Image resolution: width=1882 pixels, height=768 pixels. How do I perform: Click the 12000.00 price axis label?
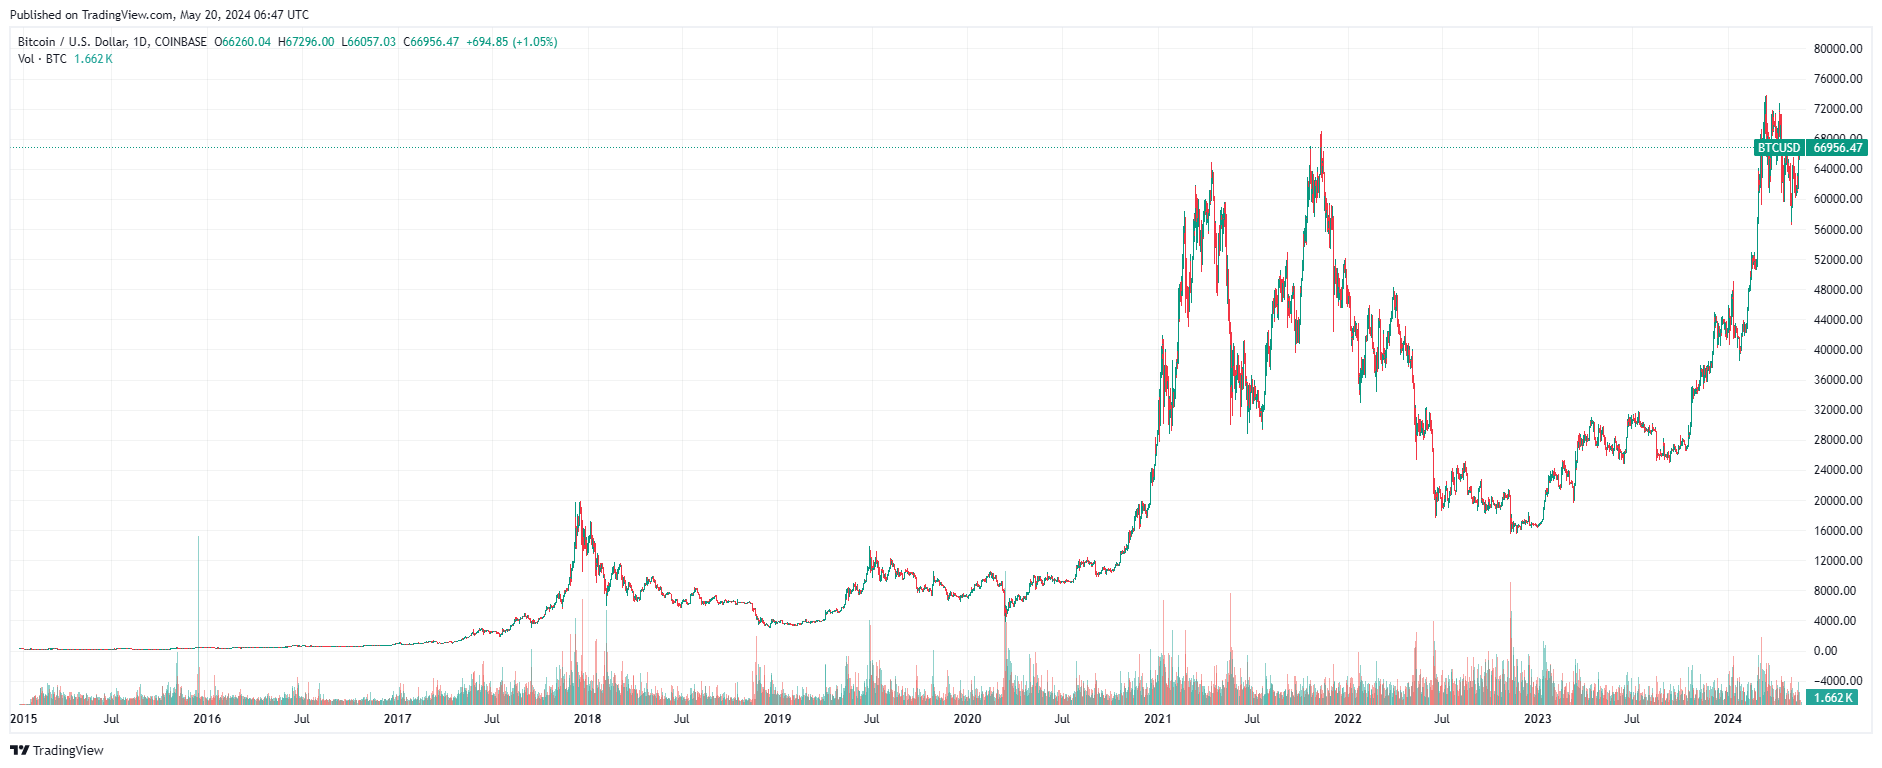[1838, 561]
